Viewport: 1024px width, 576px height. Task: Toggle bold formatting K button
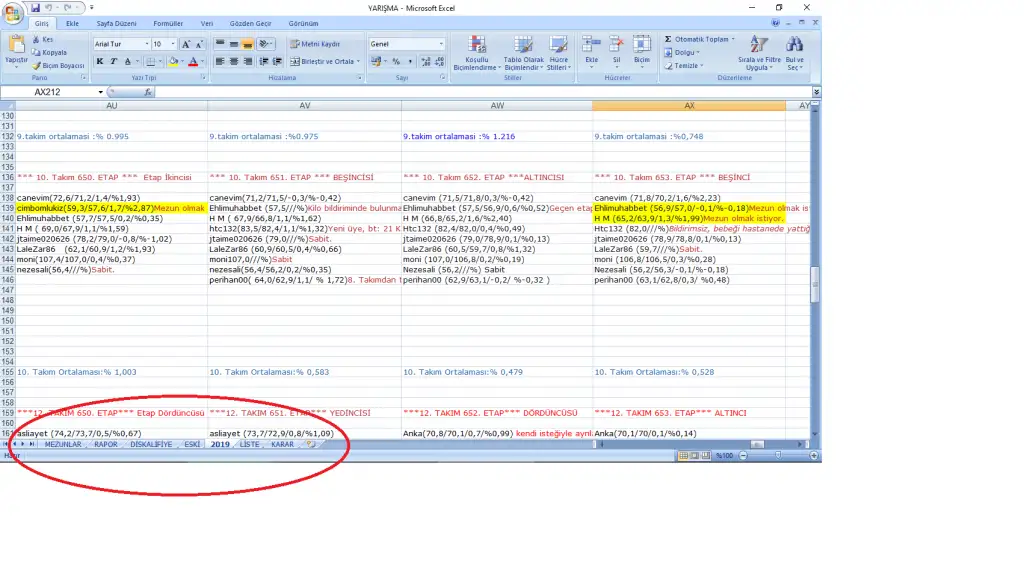(100, 61)
